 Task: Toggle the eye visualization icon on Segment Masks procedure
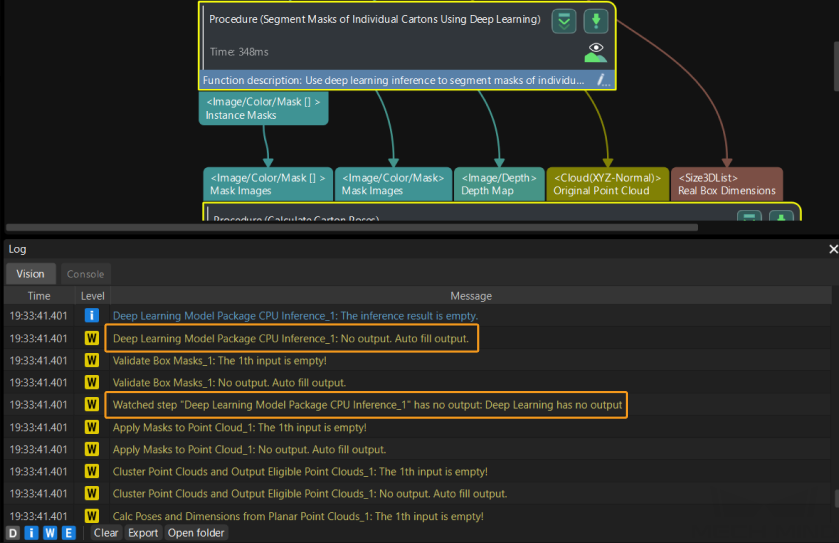596,51
